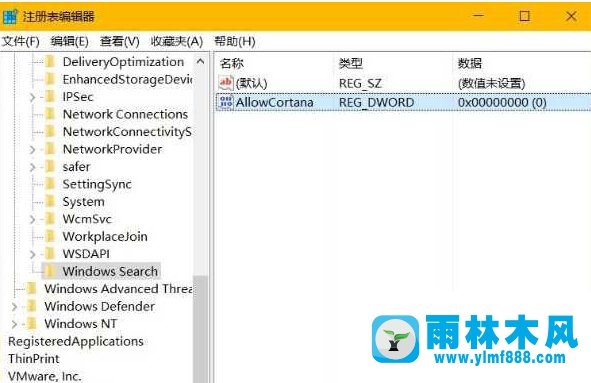The height and width of the screenshot is (383, 591).
Task: Select the Windows NT key
Action: tap(81, 323)
